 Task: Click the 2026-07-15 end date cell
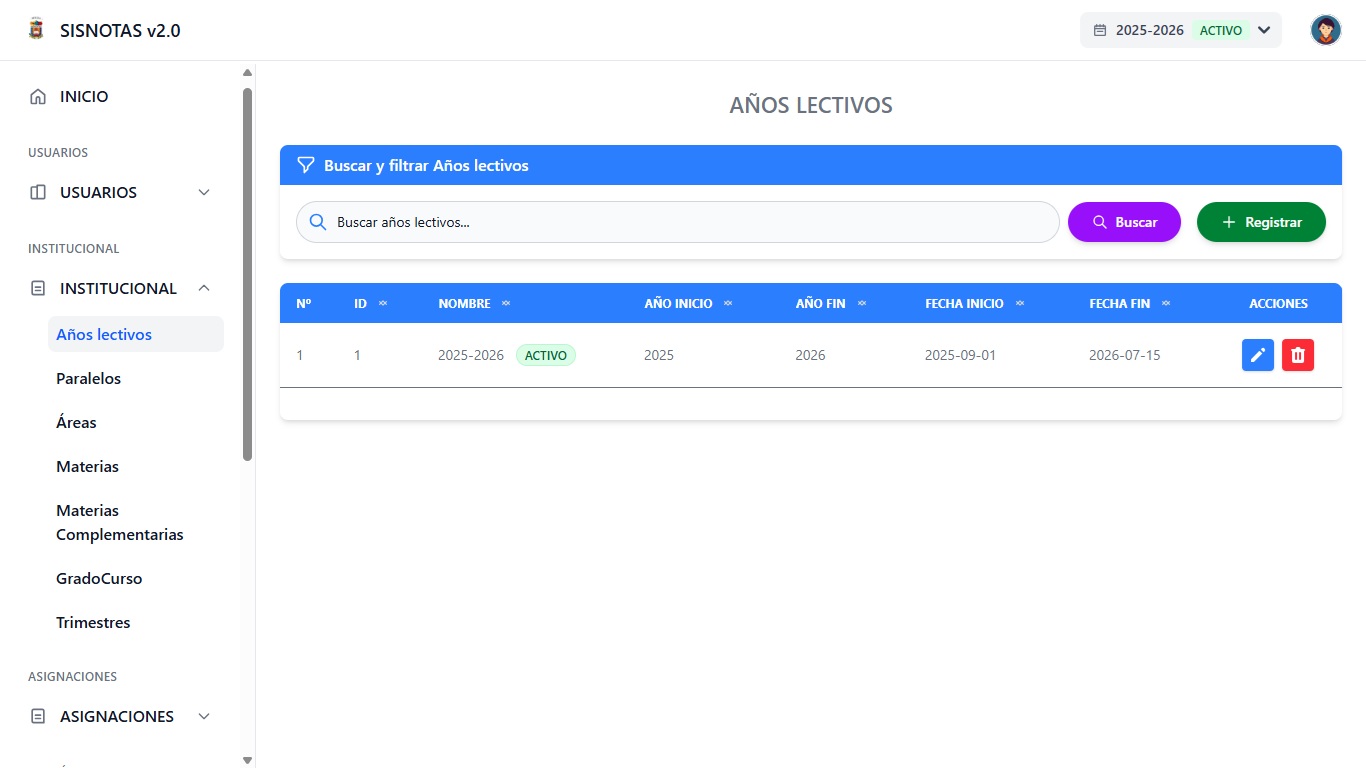pos(1124,355)
